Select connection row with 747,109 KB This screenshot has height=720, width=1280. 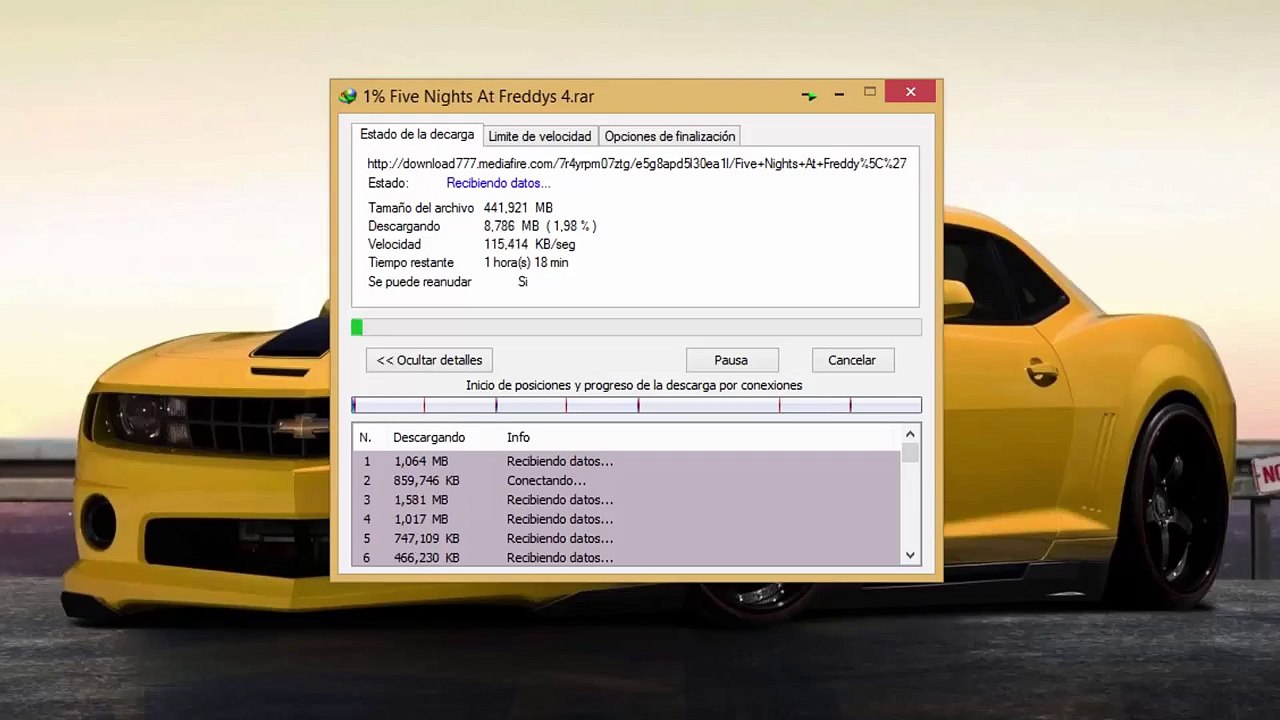tap(627, 538)
